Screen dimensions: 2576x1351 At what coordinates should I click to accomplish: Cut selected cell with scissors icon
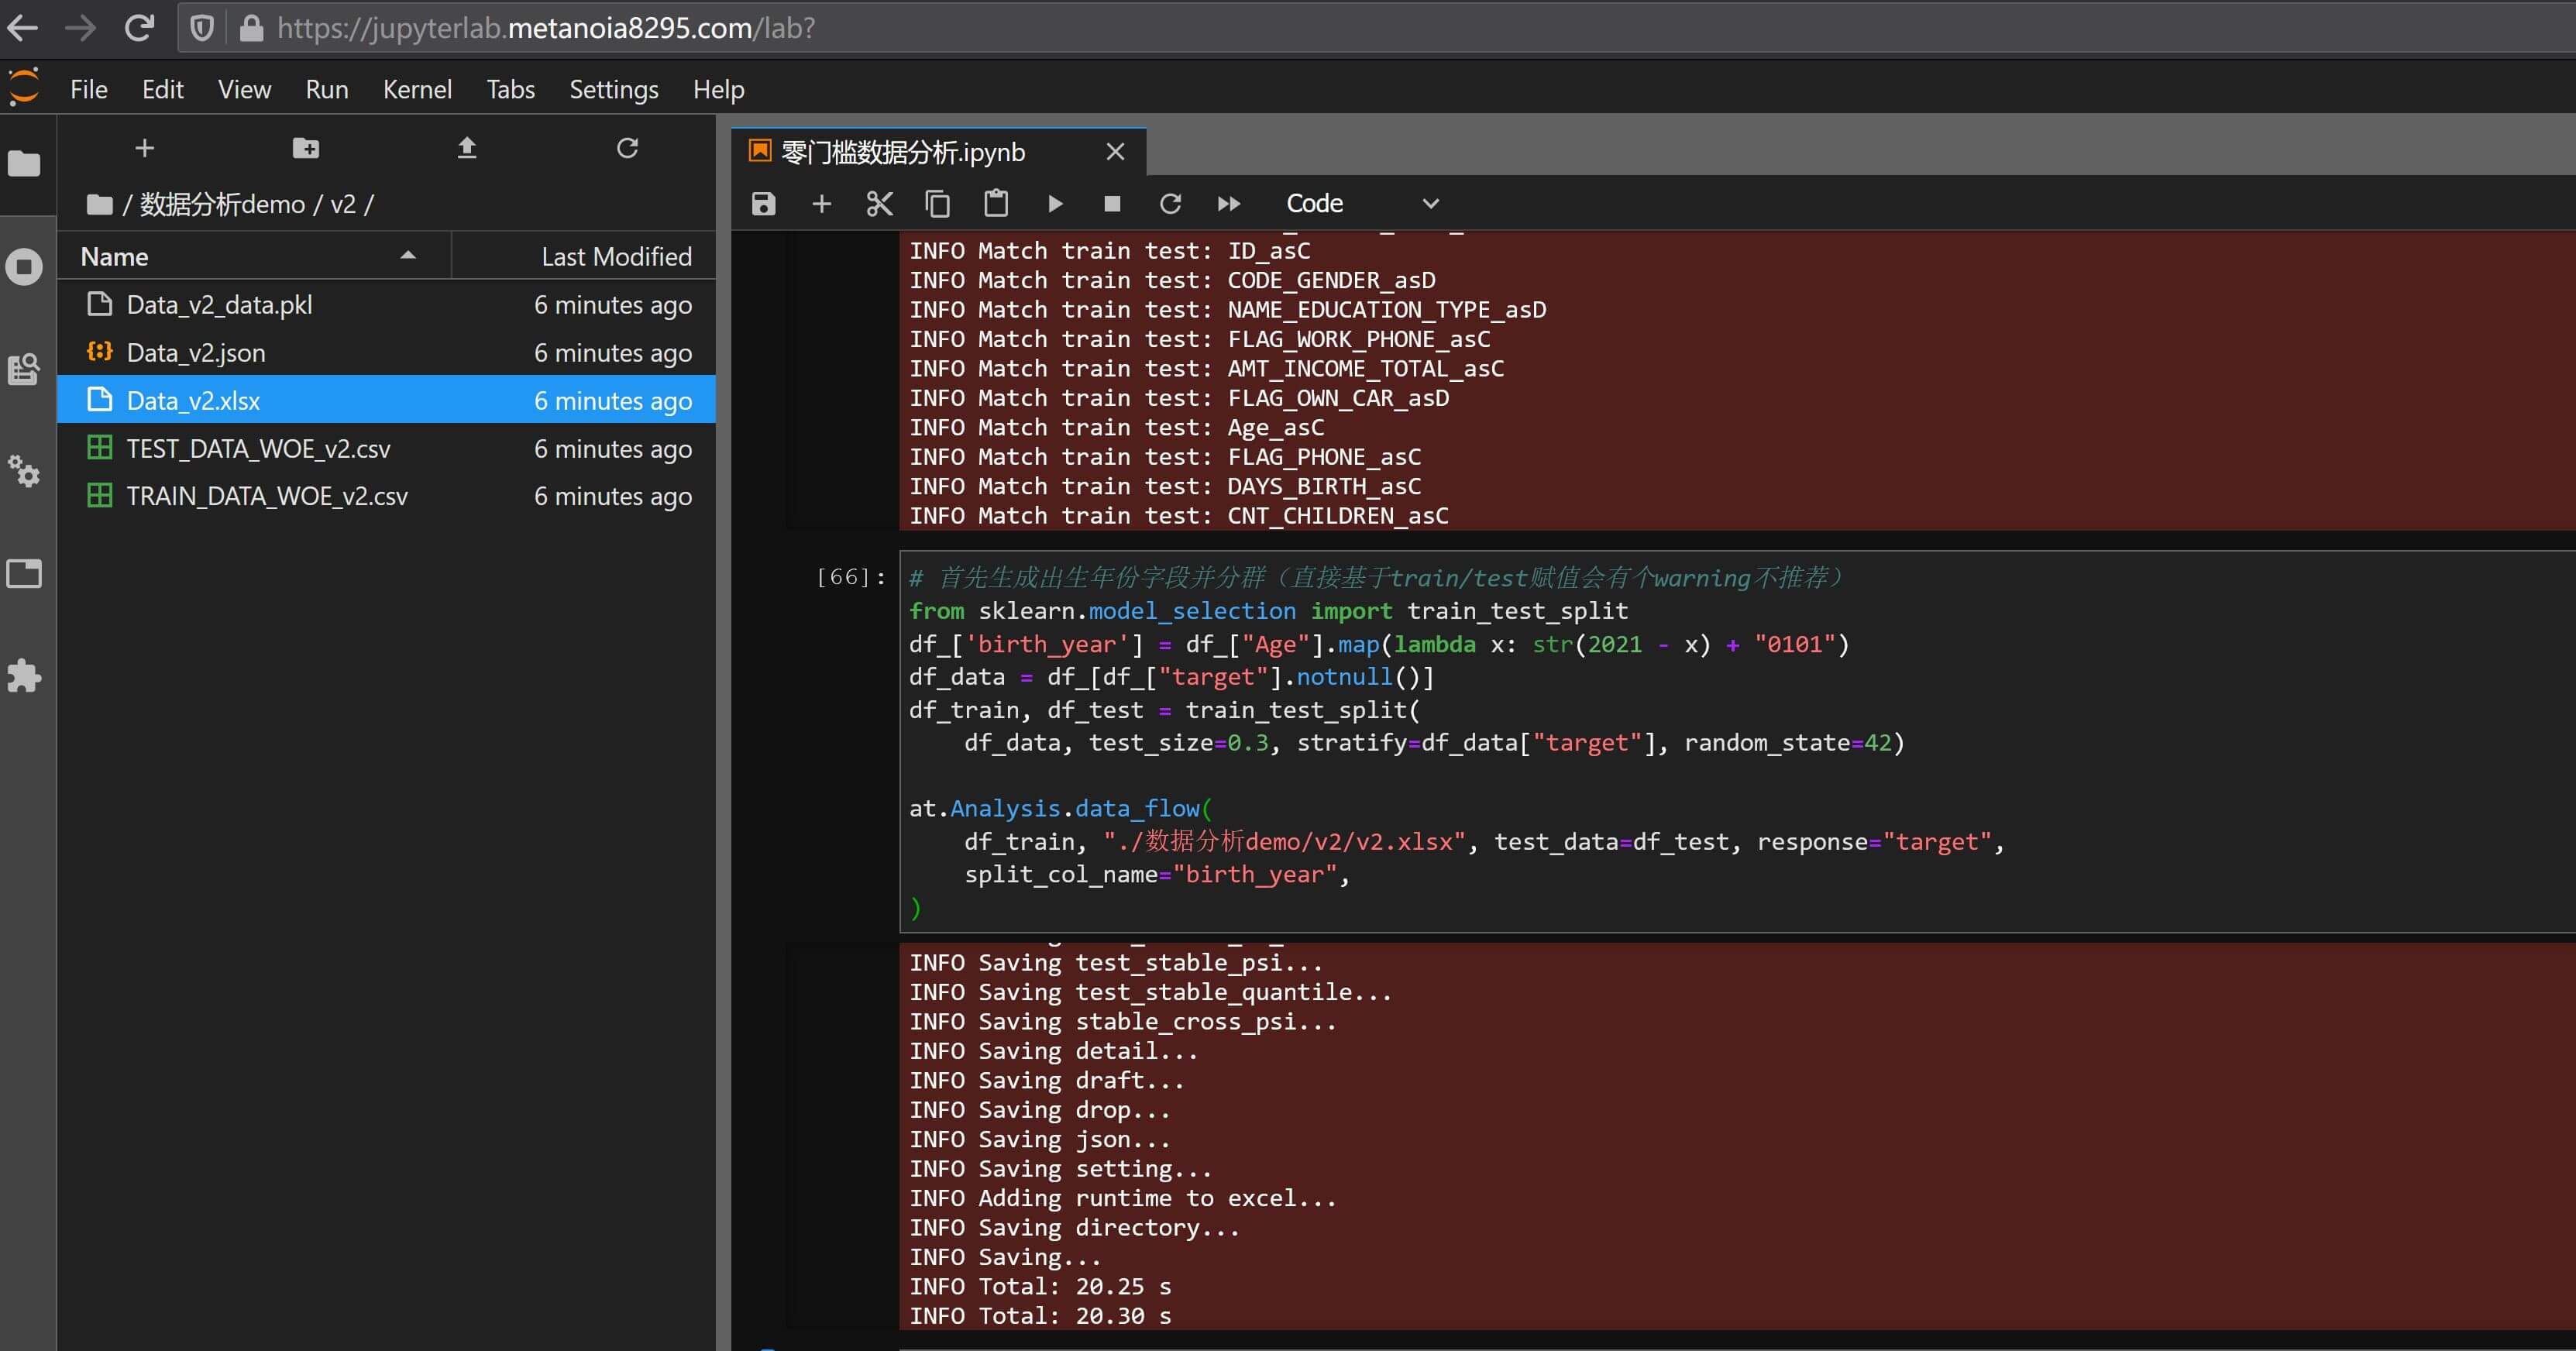coord(879,204)
